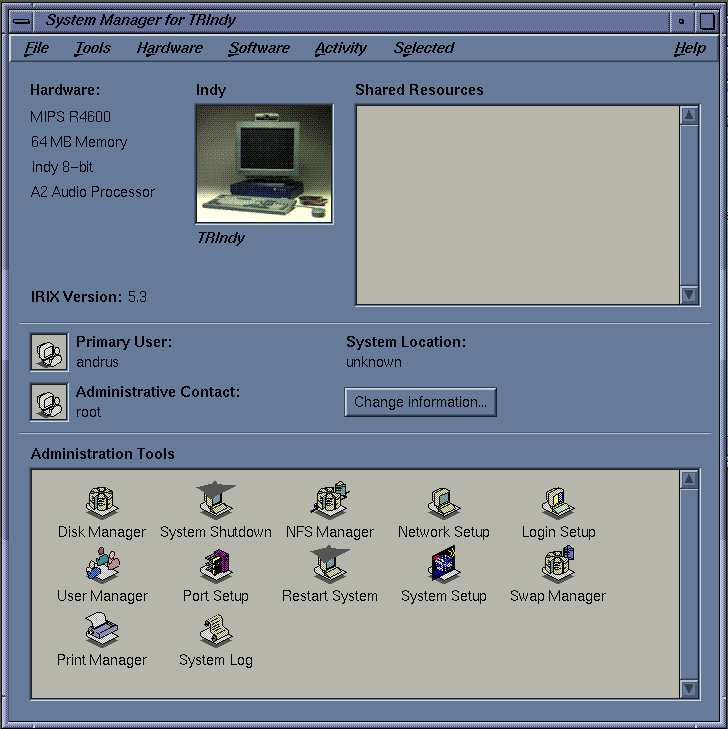Launch the Swap Manager icon
Screen dimensions: 728x729
(558, 564)
